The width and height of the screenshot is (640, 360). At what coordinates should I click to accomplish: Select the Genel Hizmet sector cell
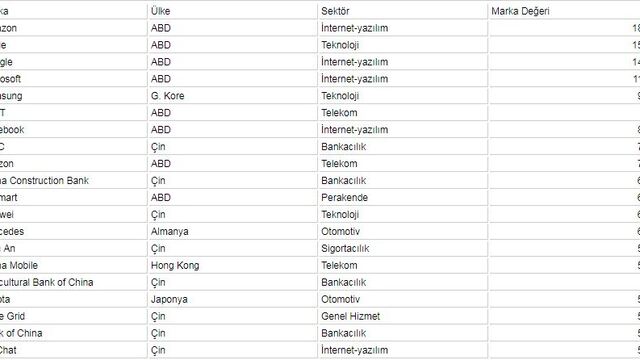coord(350,316)
